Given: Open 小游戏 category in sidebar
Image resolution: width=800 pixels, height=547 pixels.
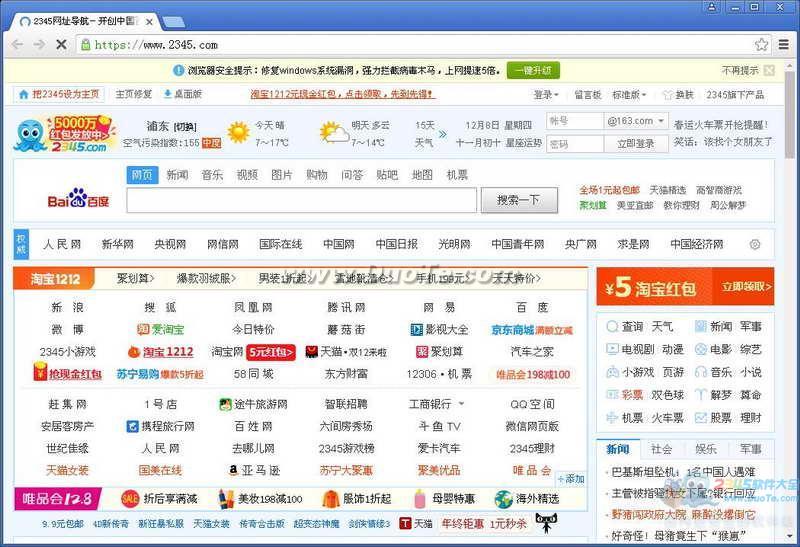Looking at the screenshot, I should pos(638,372).
